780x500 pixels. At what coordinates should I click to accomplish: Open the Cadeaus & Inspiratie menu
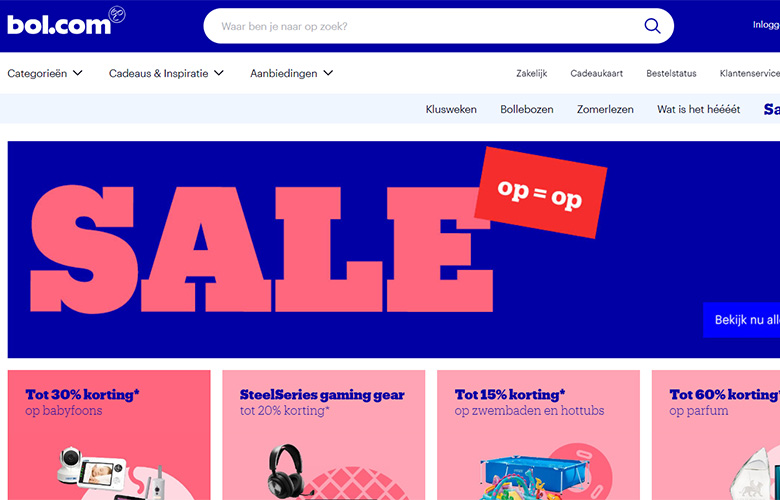166,73
